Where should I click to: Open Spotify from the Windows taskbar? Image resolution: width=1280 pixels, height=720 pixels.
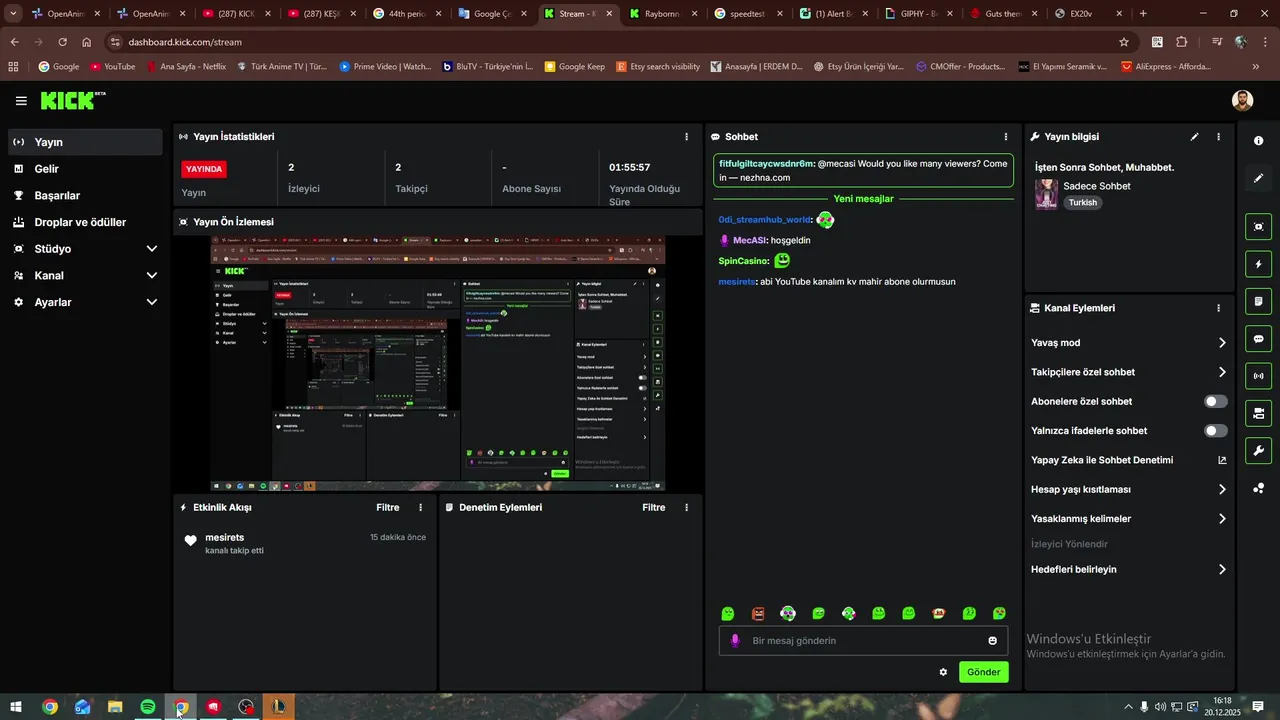[x=147, y=707]
